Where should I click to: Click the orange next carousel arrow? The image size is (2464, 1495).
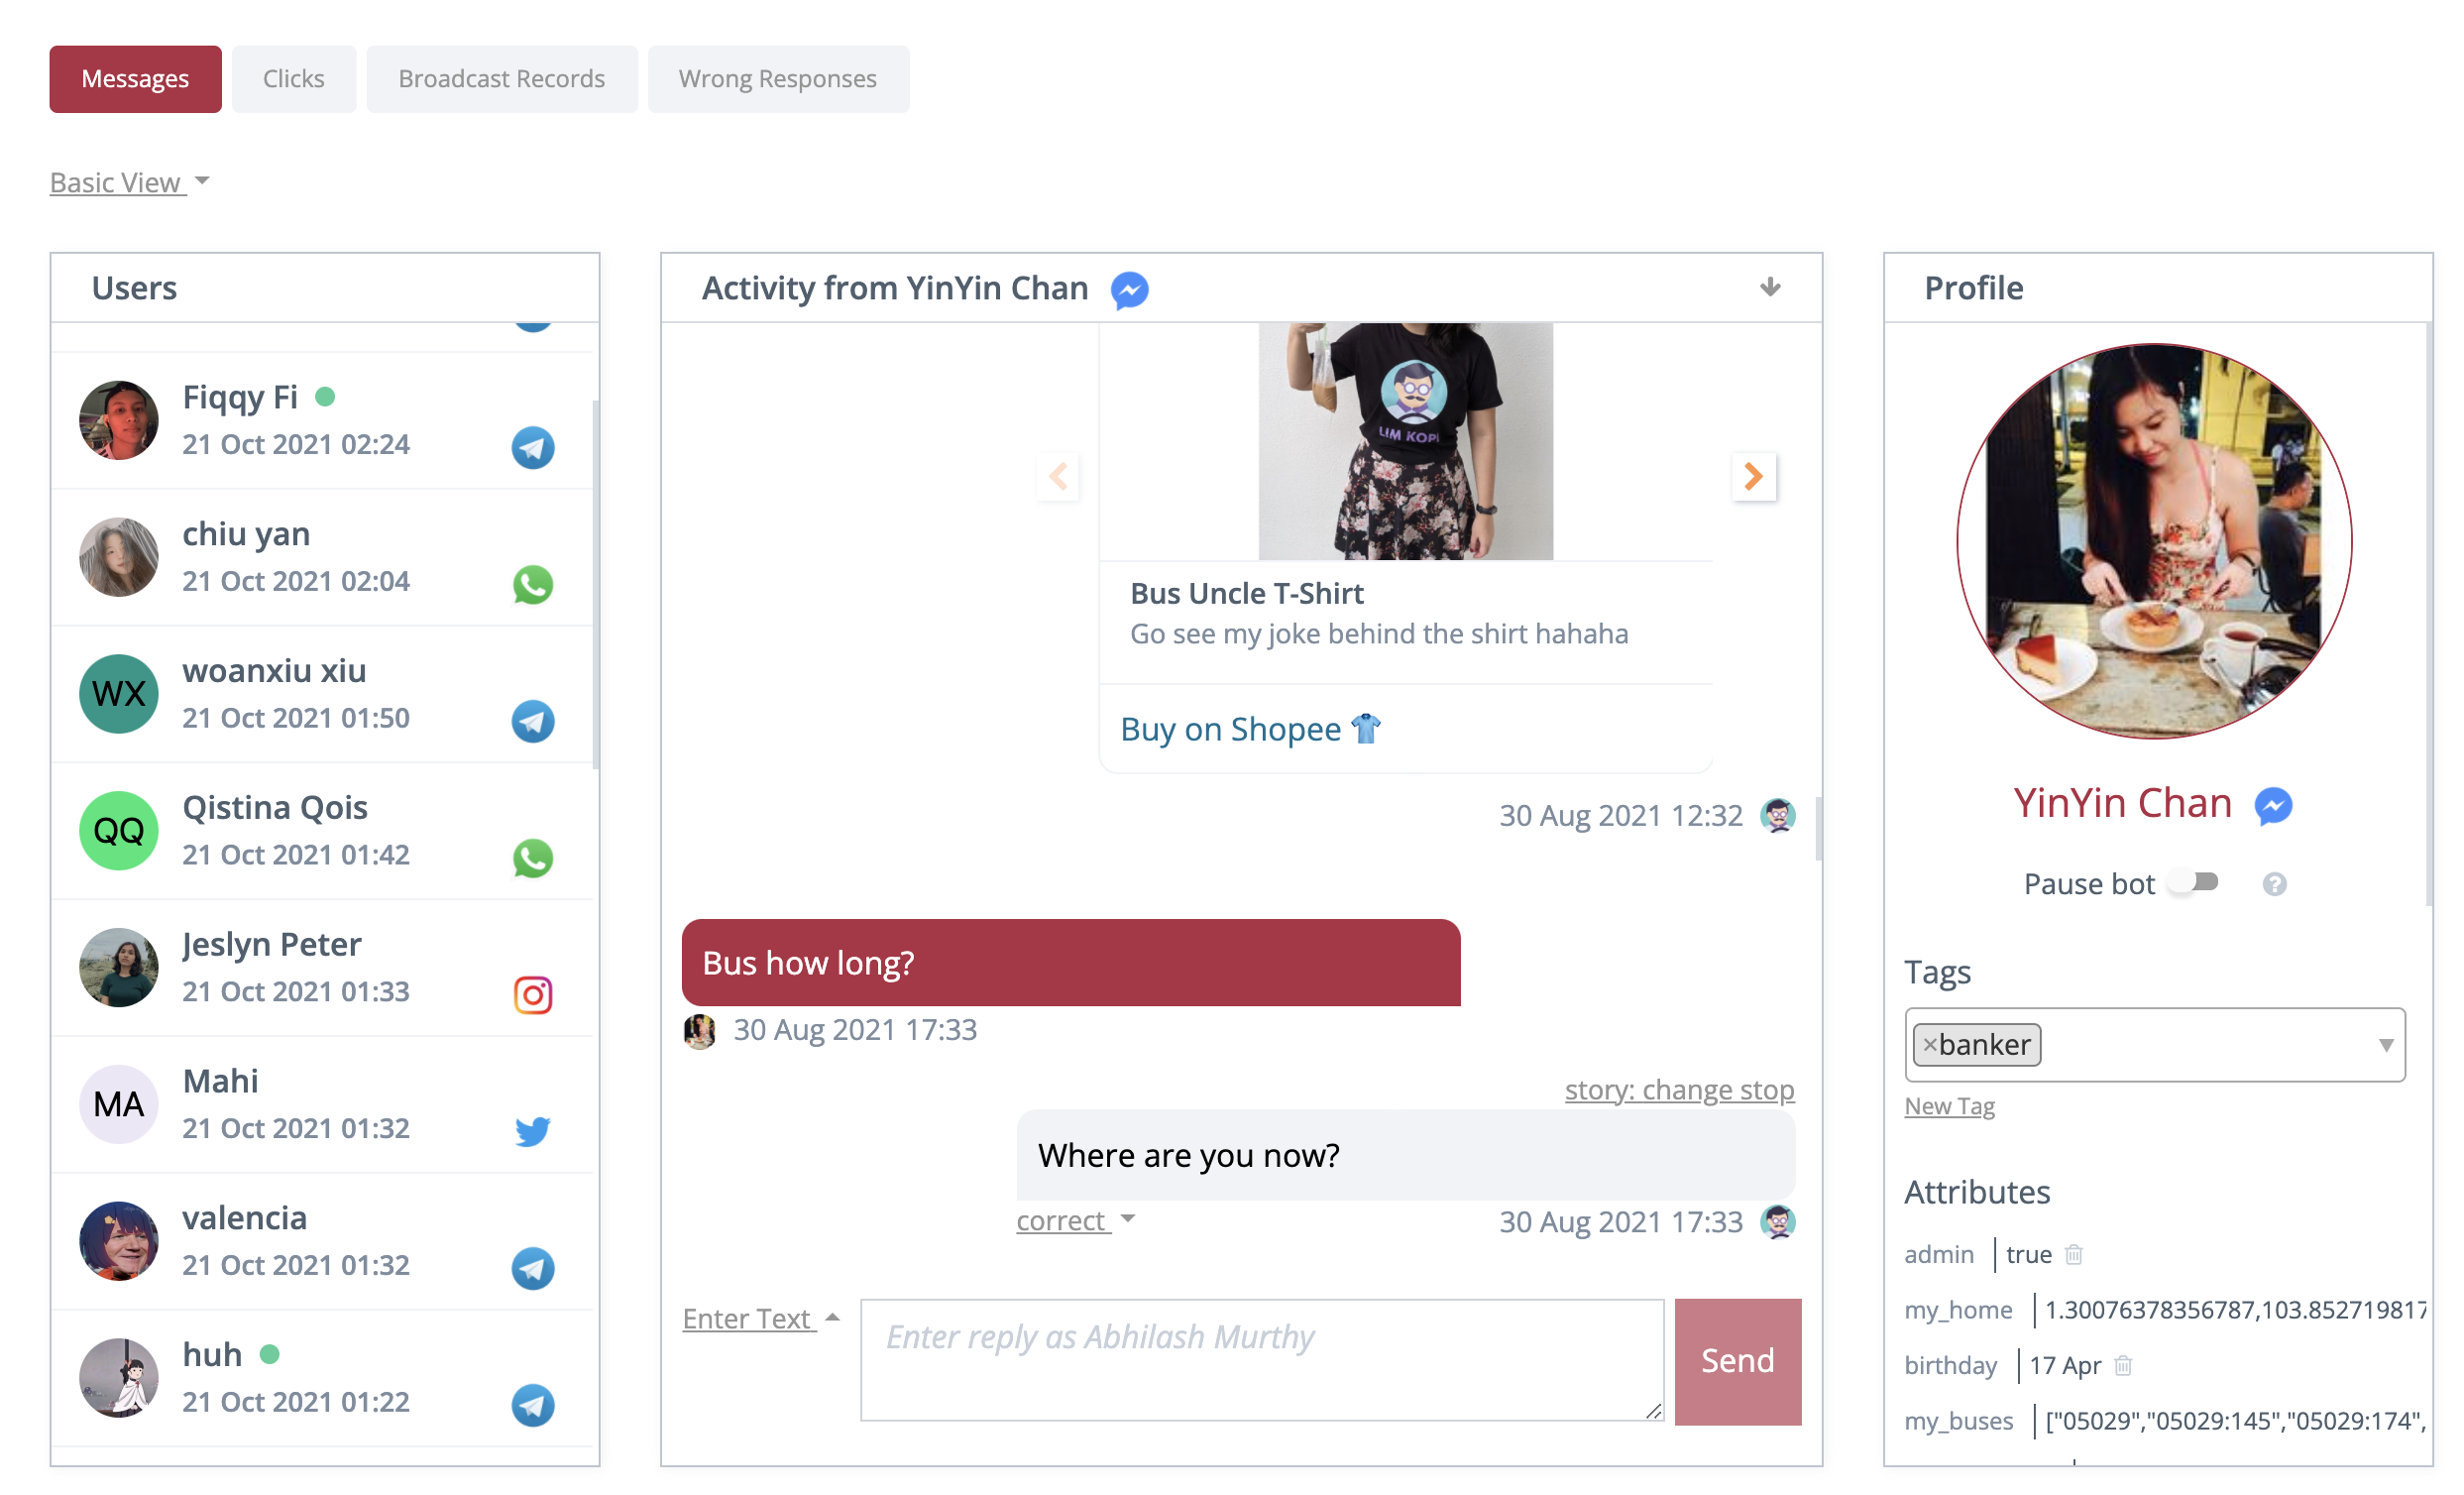tap(1752, 477)
